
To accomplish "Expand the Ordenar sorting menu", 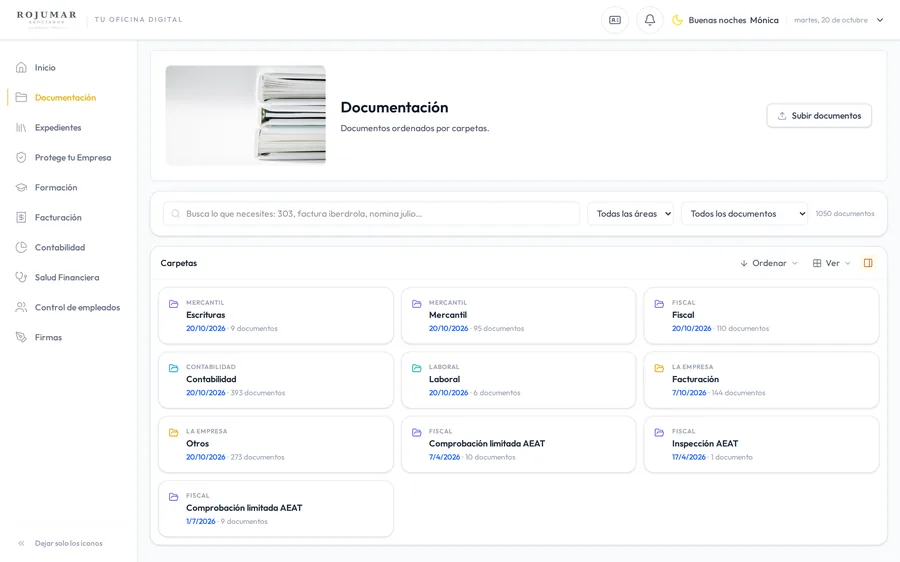I will click(769, 263).
